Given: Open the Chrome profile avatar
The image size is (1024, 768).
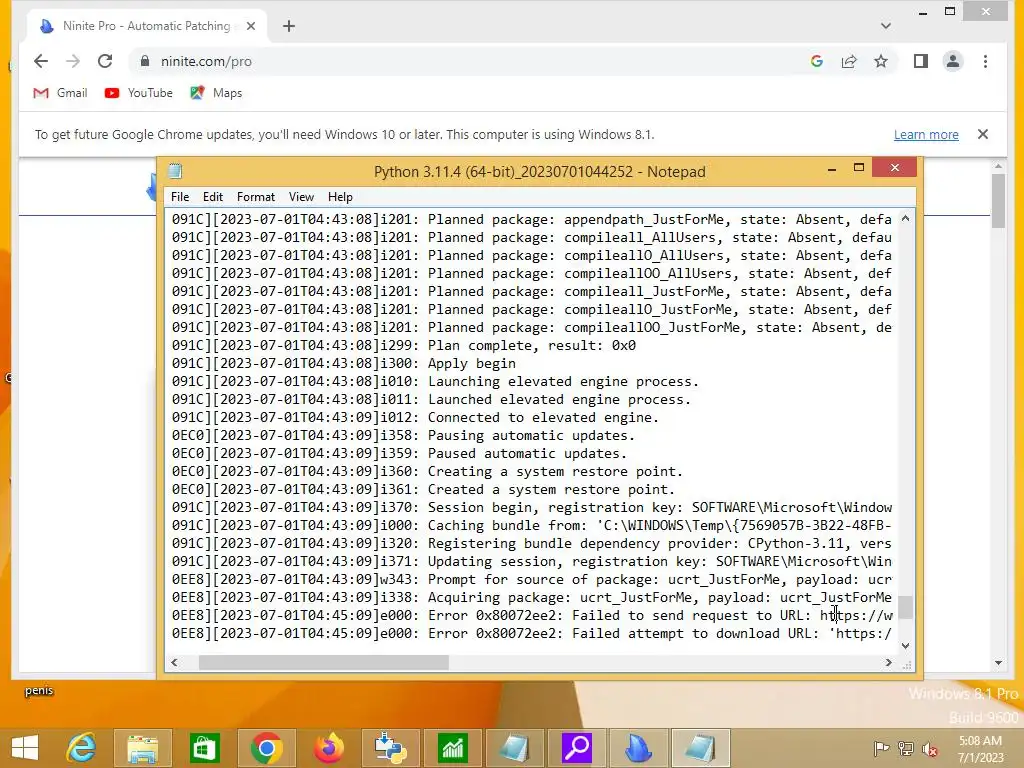Looking at the screenshot, I should click(953, 61).
